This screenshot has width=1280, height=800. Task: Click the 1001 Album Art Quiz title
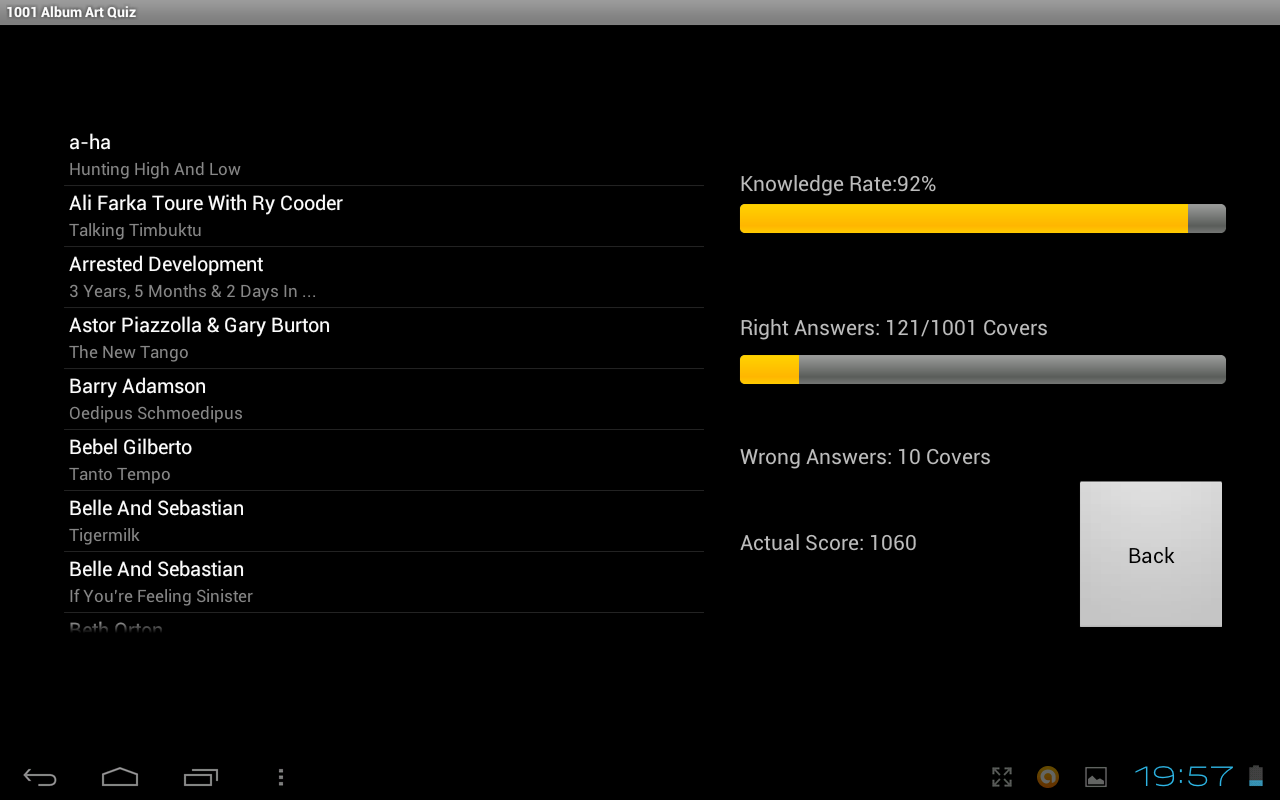point(71,12)
